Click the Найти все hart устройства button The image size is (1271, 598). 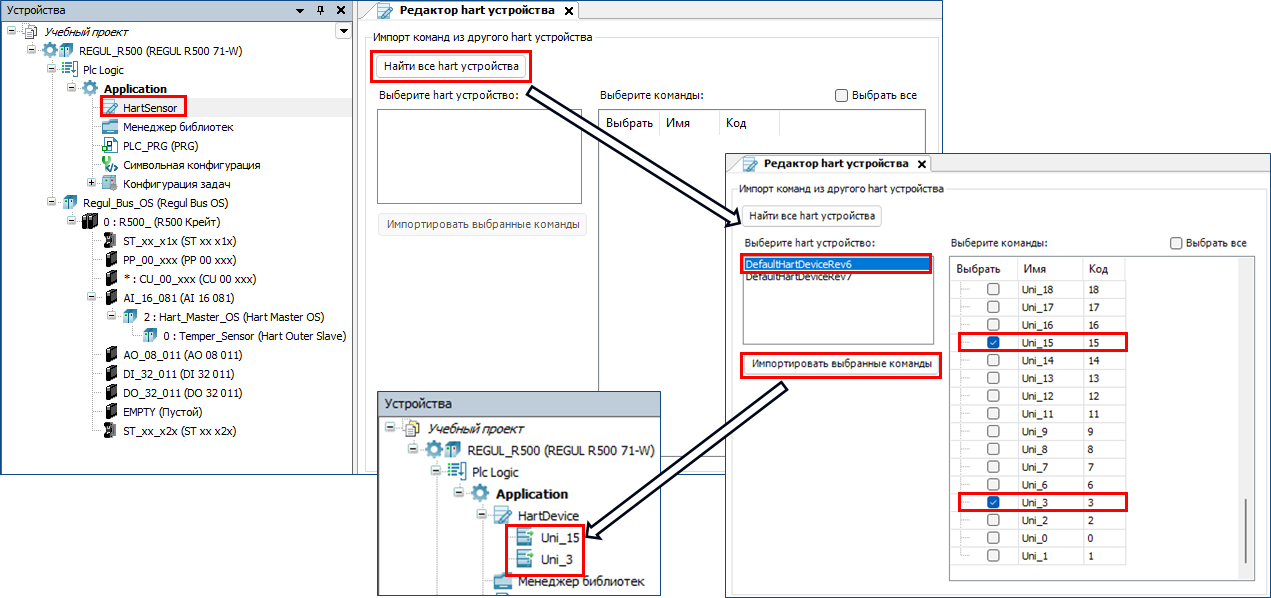coord(452,67)
